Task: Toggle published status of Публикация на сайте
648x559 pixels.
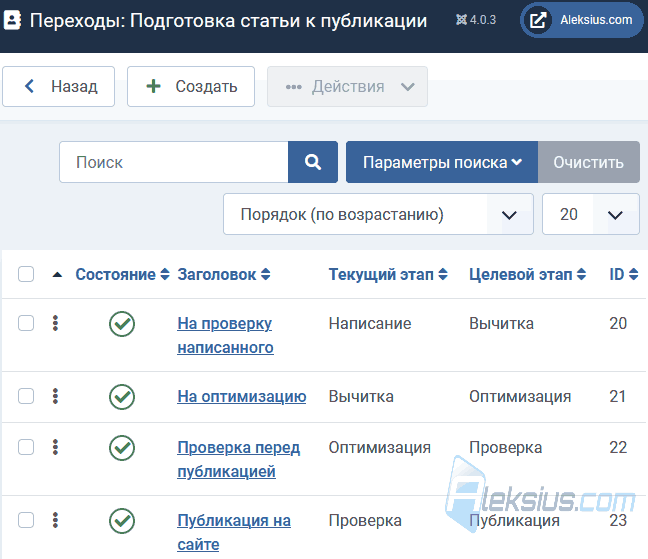Action: (122, 521)
